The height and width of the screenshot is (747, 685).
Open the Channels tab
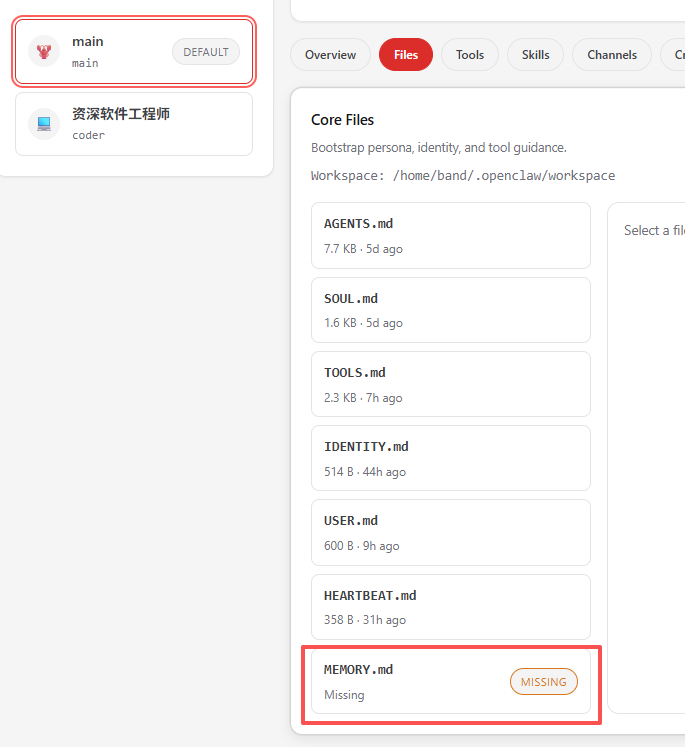click(x=612, y=55)
